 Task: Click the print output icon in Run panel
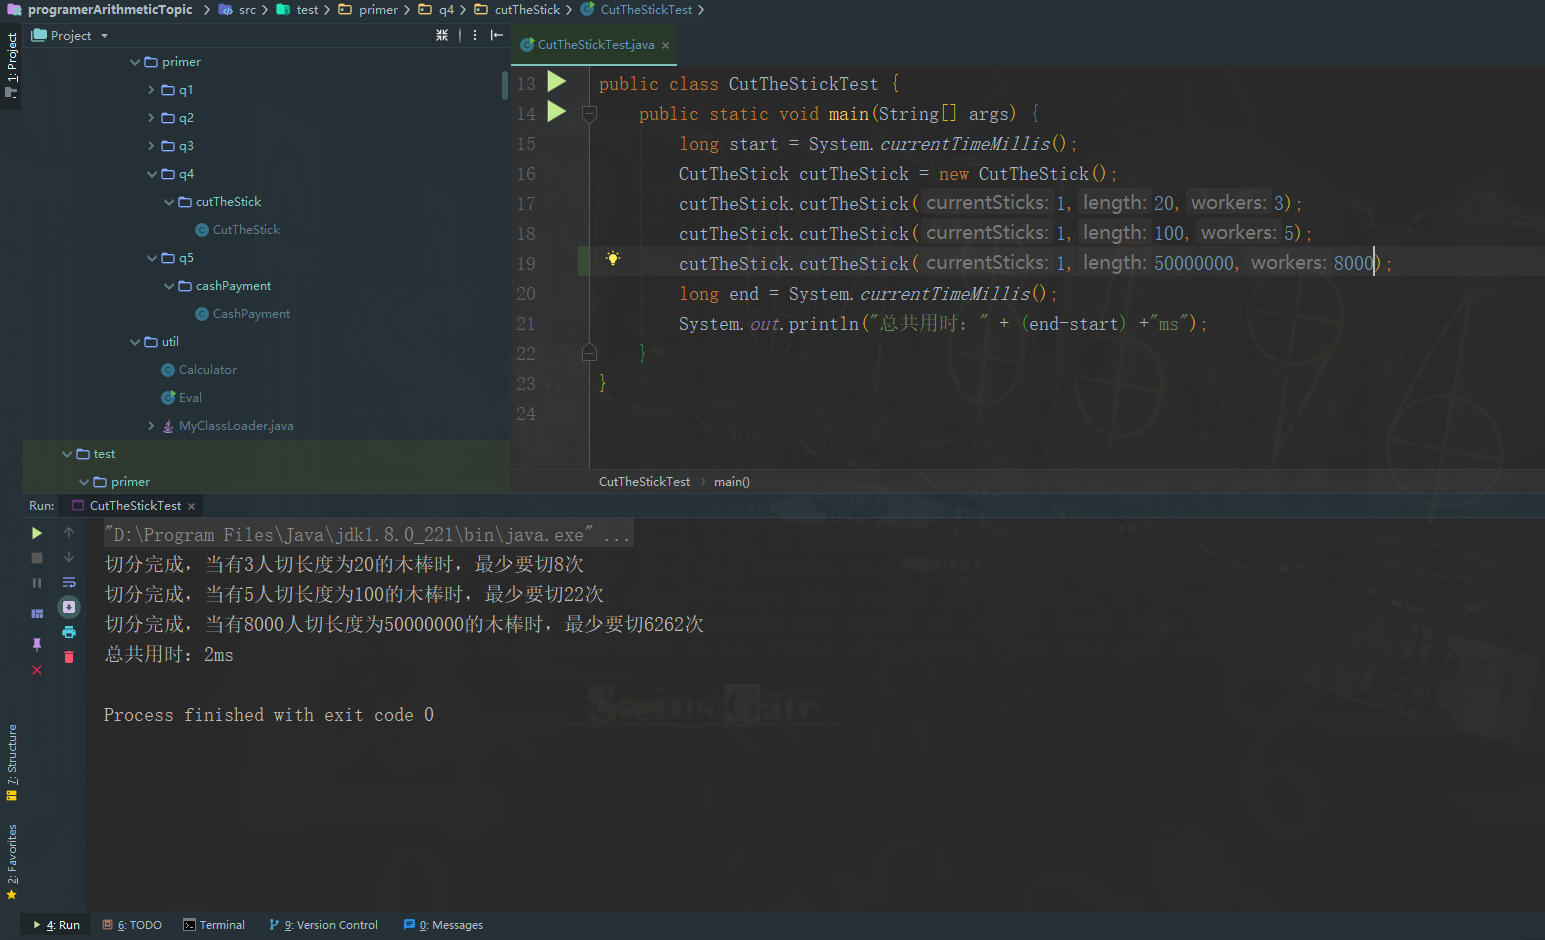[69, 632]
